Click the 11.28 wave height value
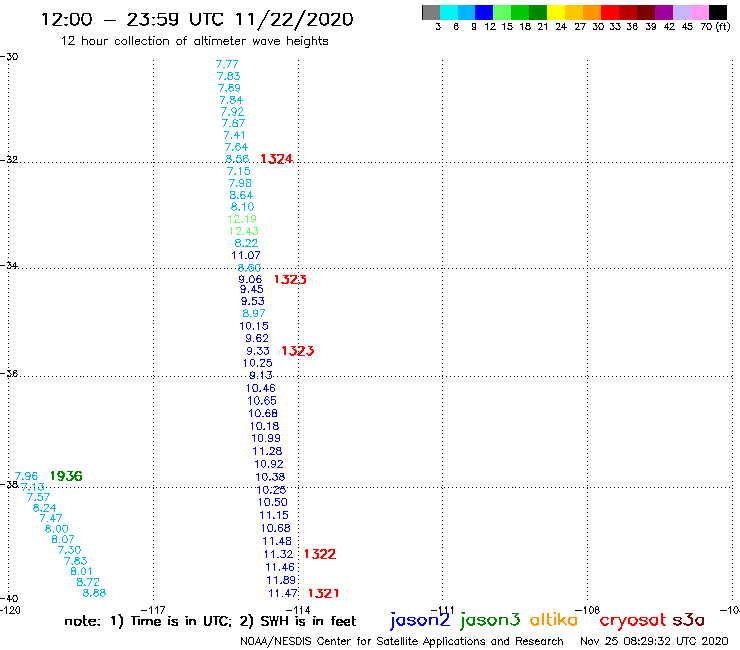This screenshot has width=740, height=650. 268,451
